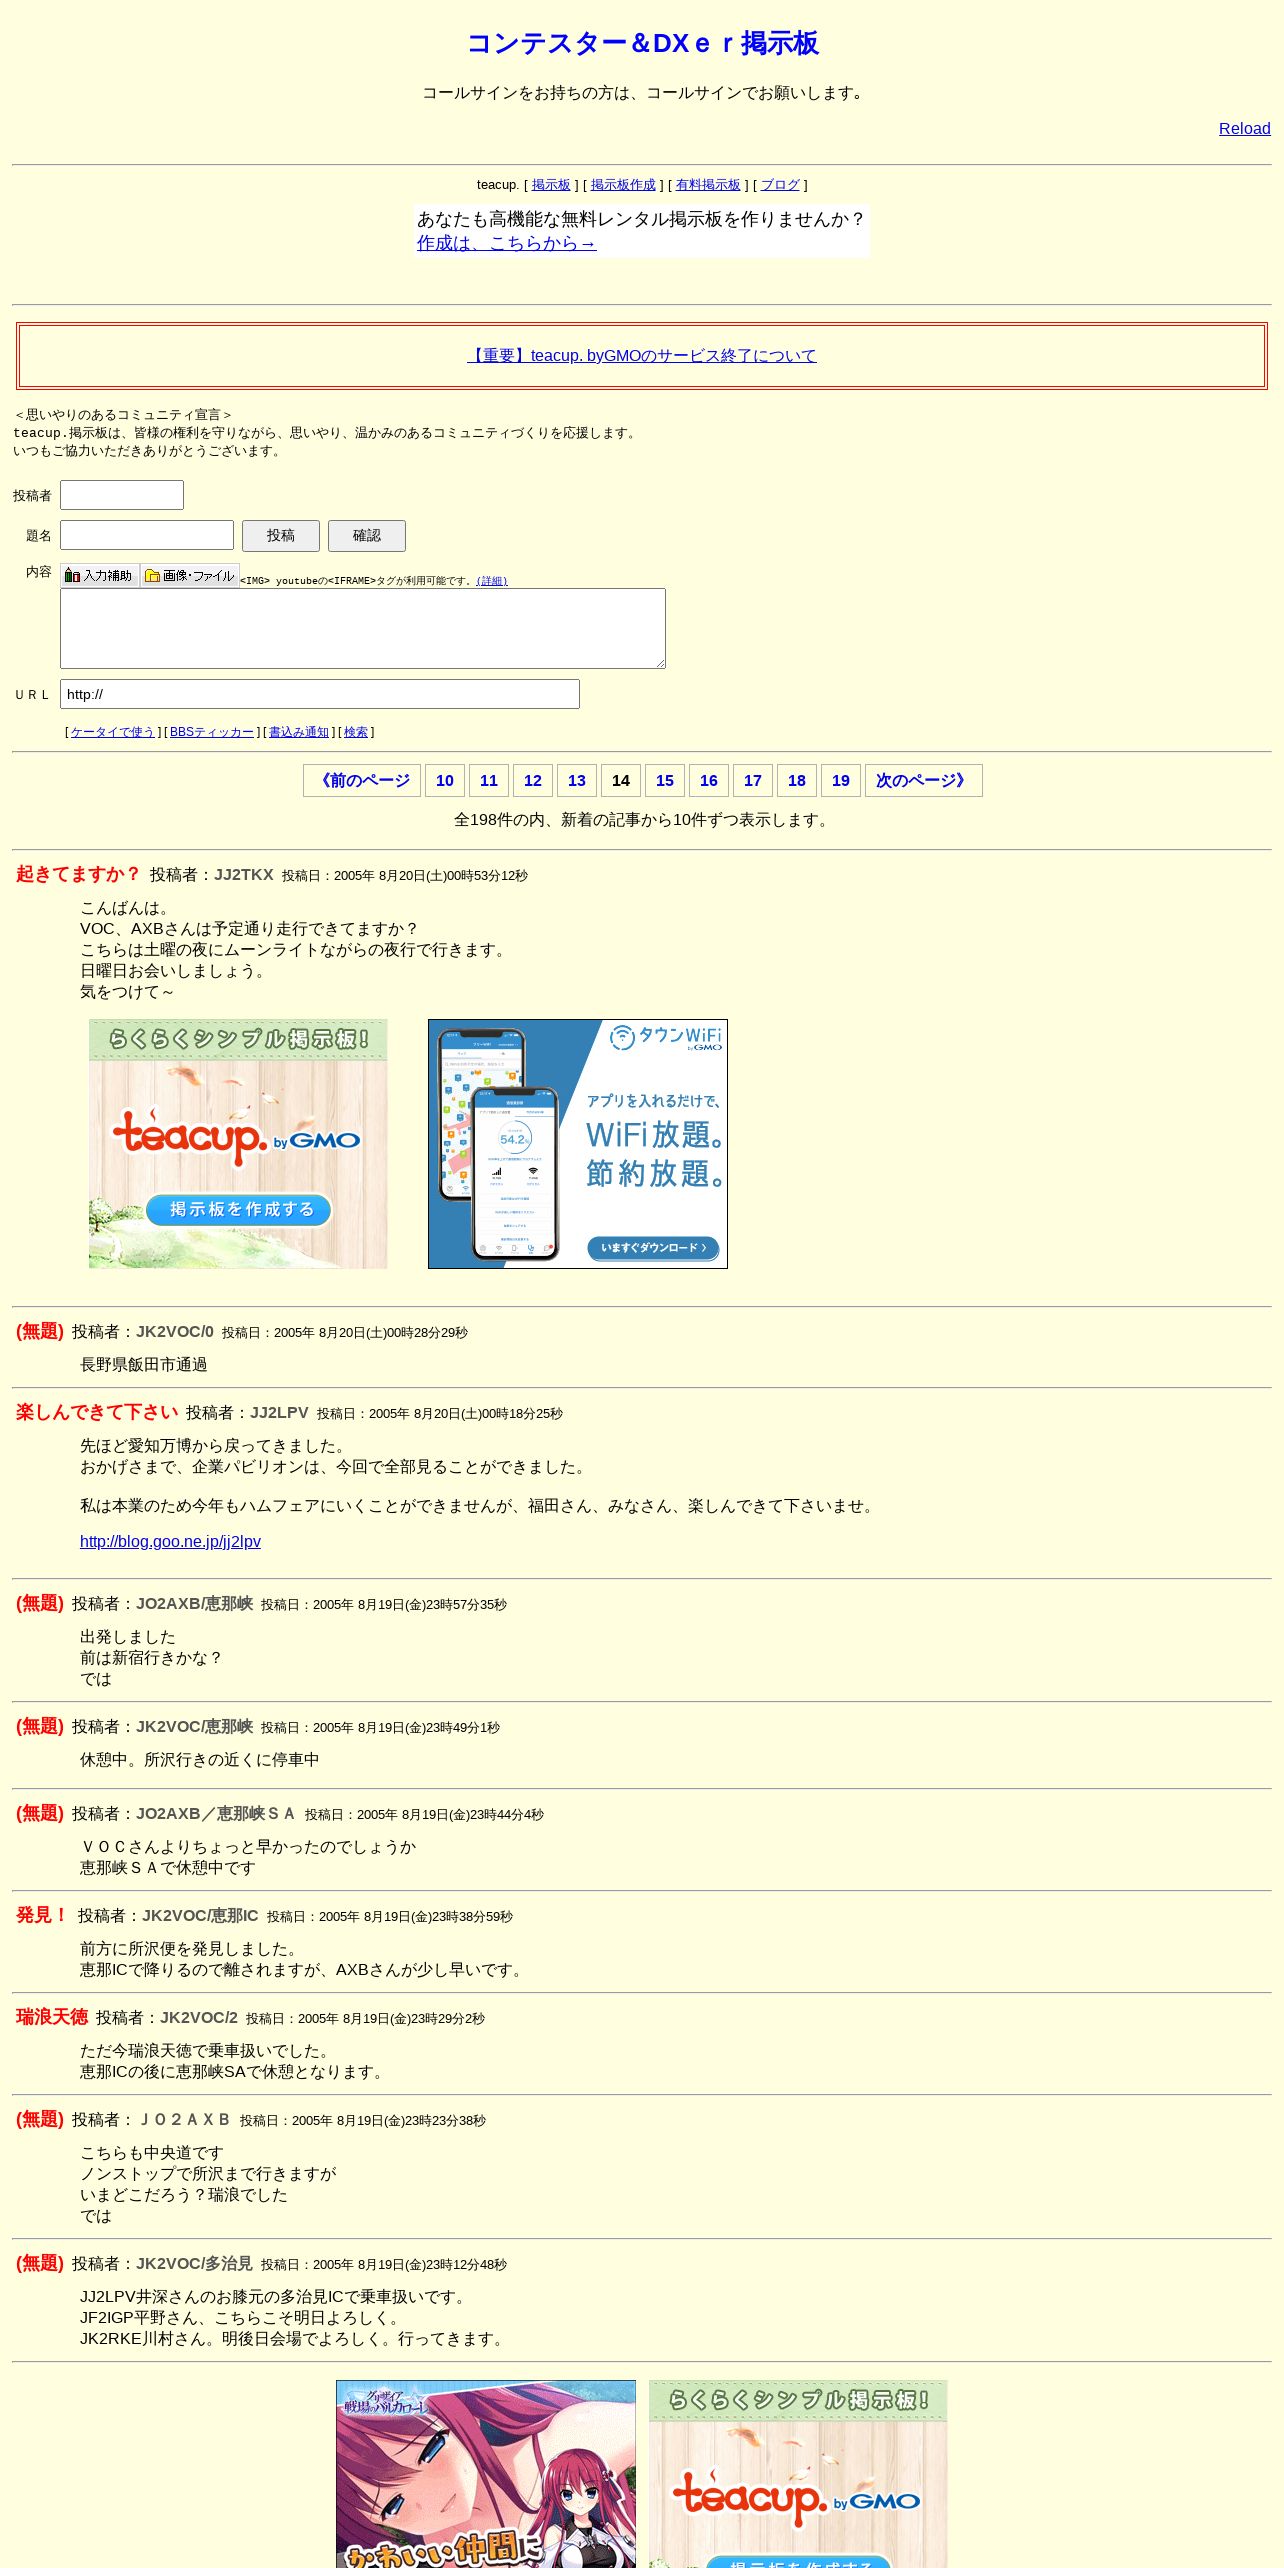Viewport: 1284px width, 2568px height.
Task: Go to page 12
Action: pos(533,781)
